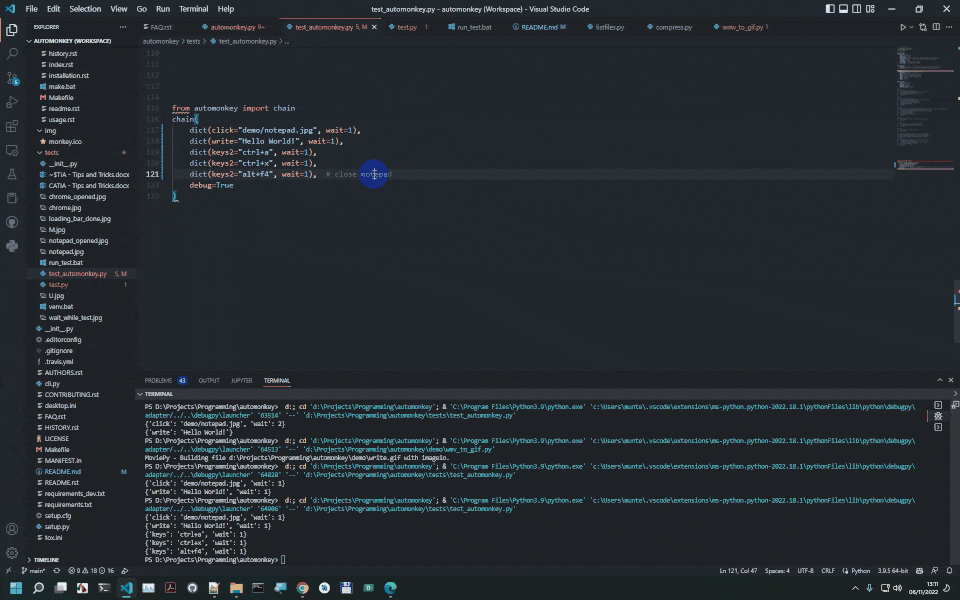Open notifications via the bell icon
Screen dimensions: 960x600
point(948,570)
